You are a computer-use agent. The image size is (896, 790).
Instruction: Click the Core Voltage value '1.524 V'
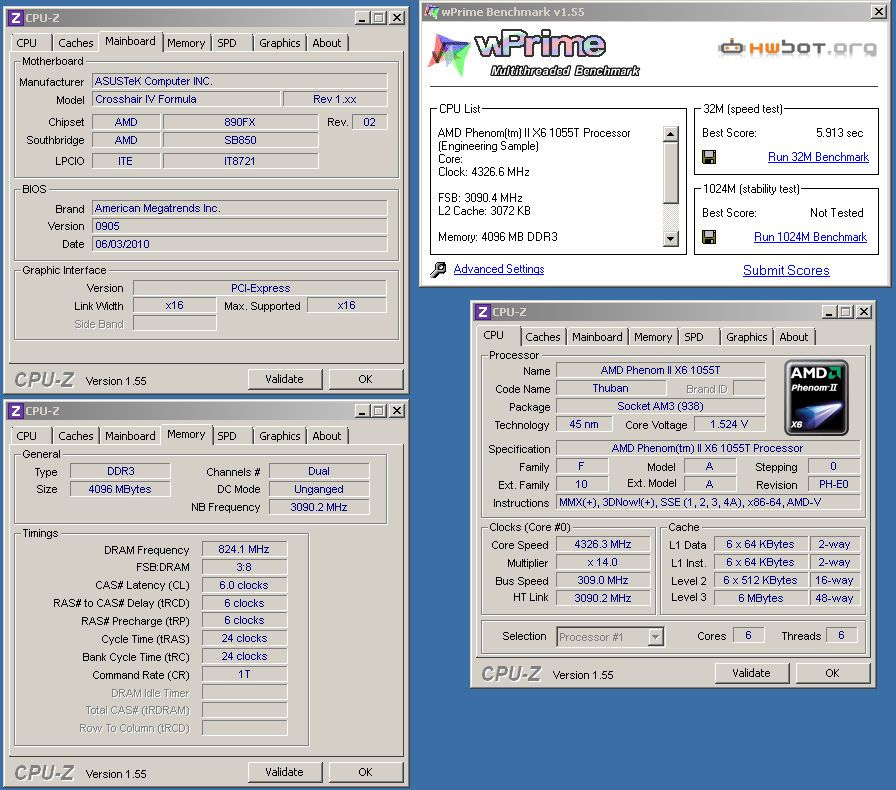click(729, 424)
